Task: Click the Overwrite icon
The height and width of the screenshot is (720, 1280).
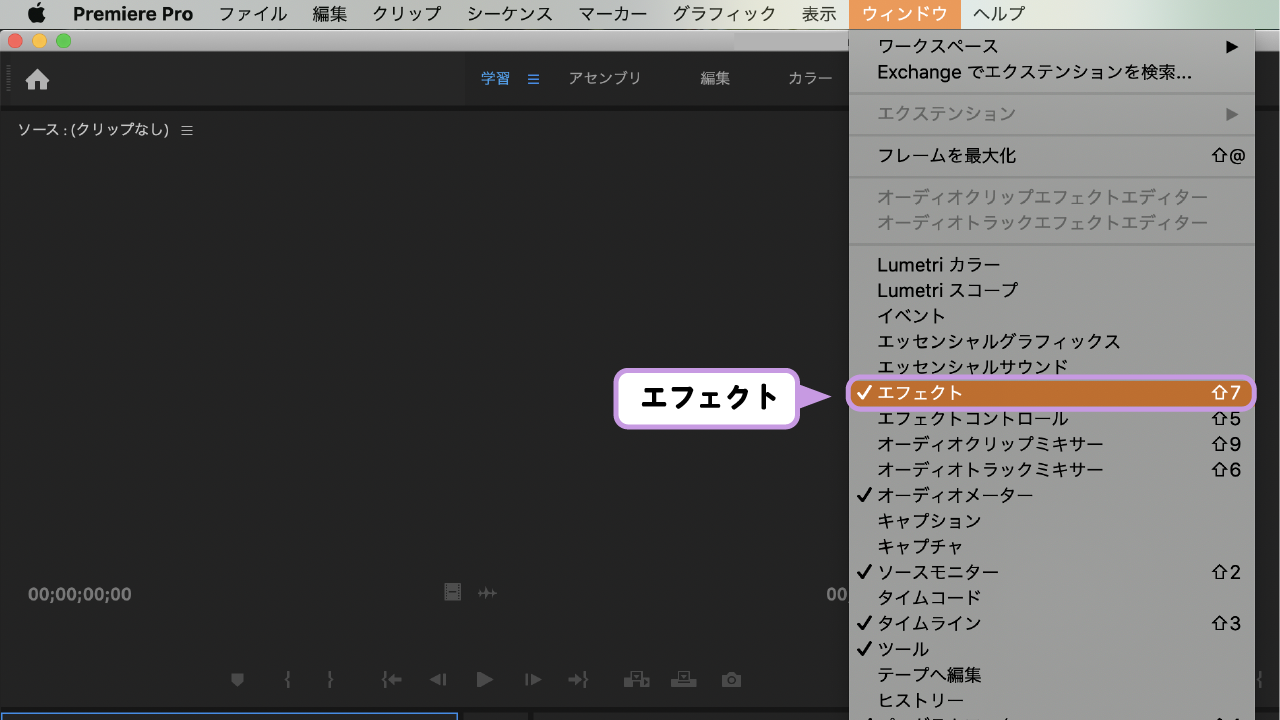Action: tap(684, 680)
